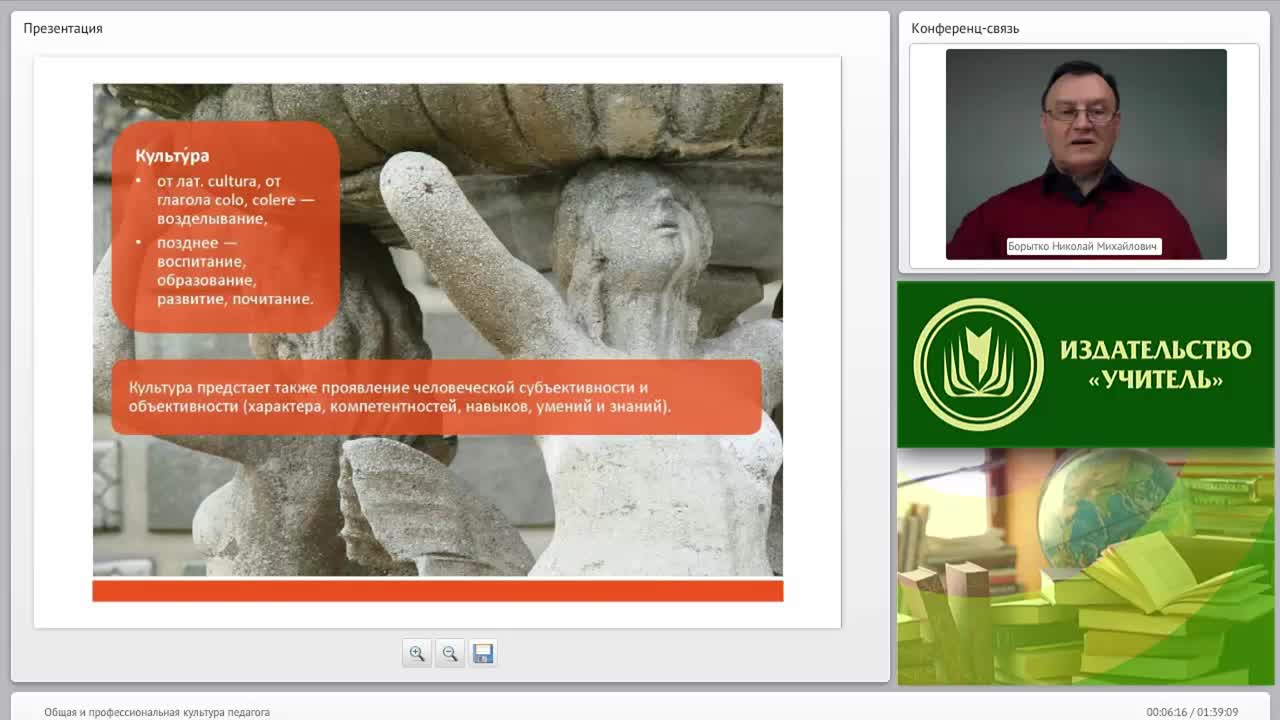Zoom in on the presentation slide

pos(417,653)
